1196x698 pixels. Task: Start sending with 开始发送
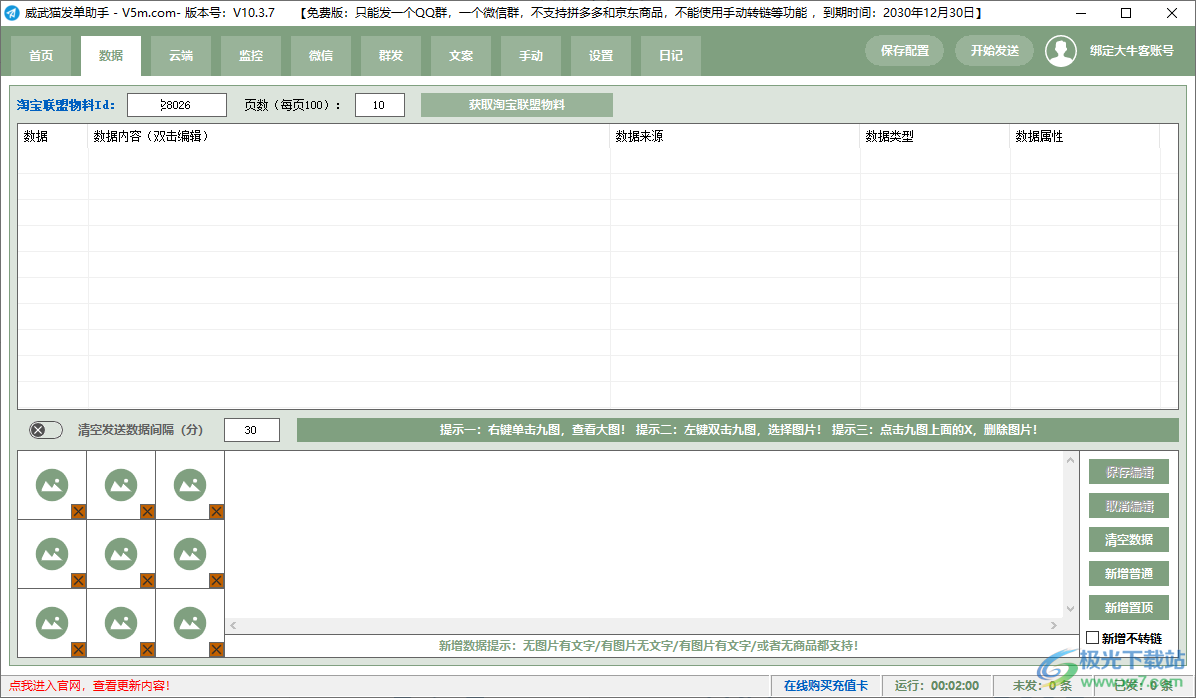995,51
